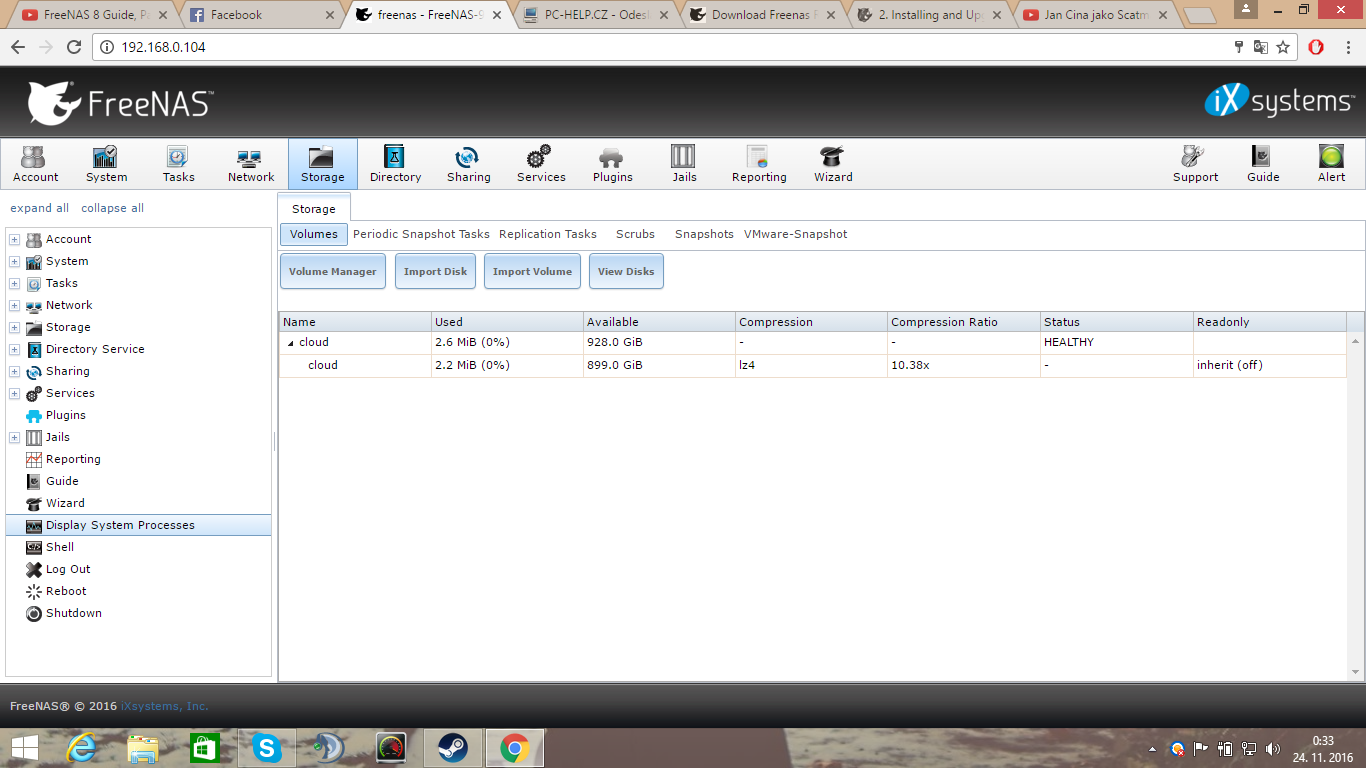Switch to Replication Tasks tab

(x=548, y=234)
